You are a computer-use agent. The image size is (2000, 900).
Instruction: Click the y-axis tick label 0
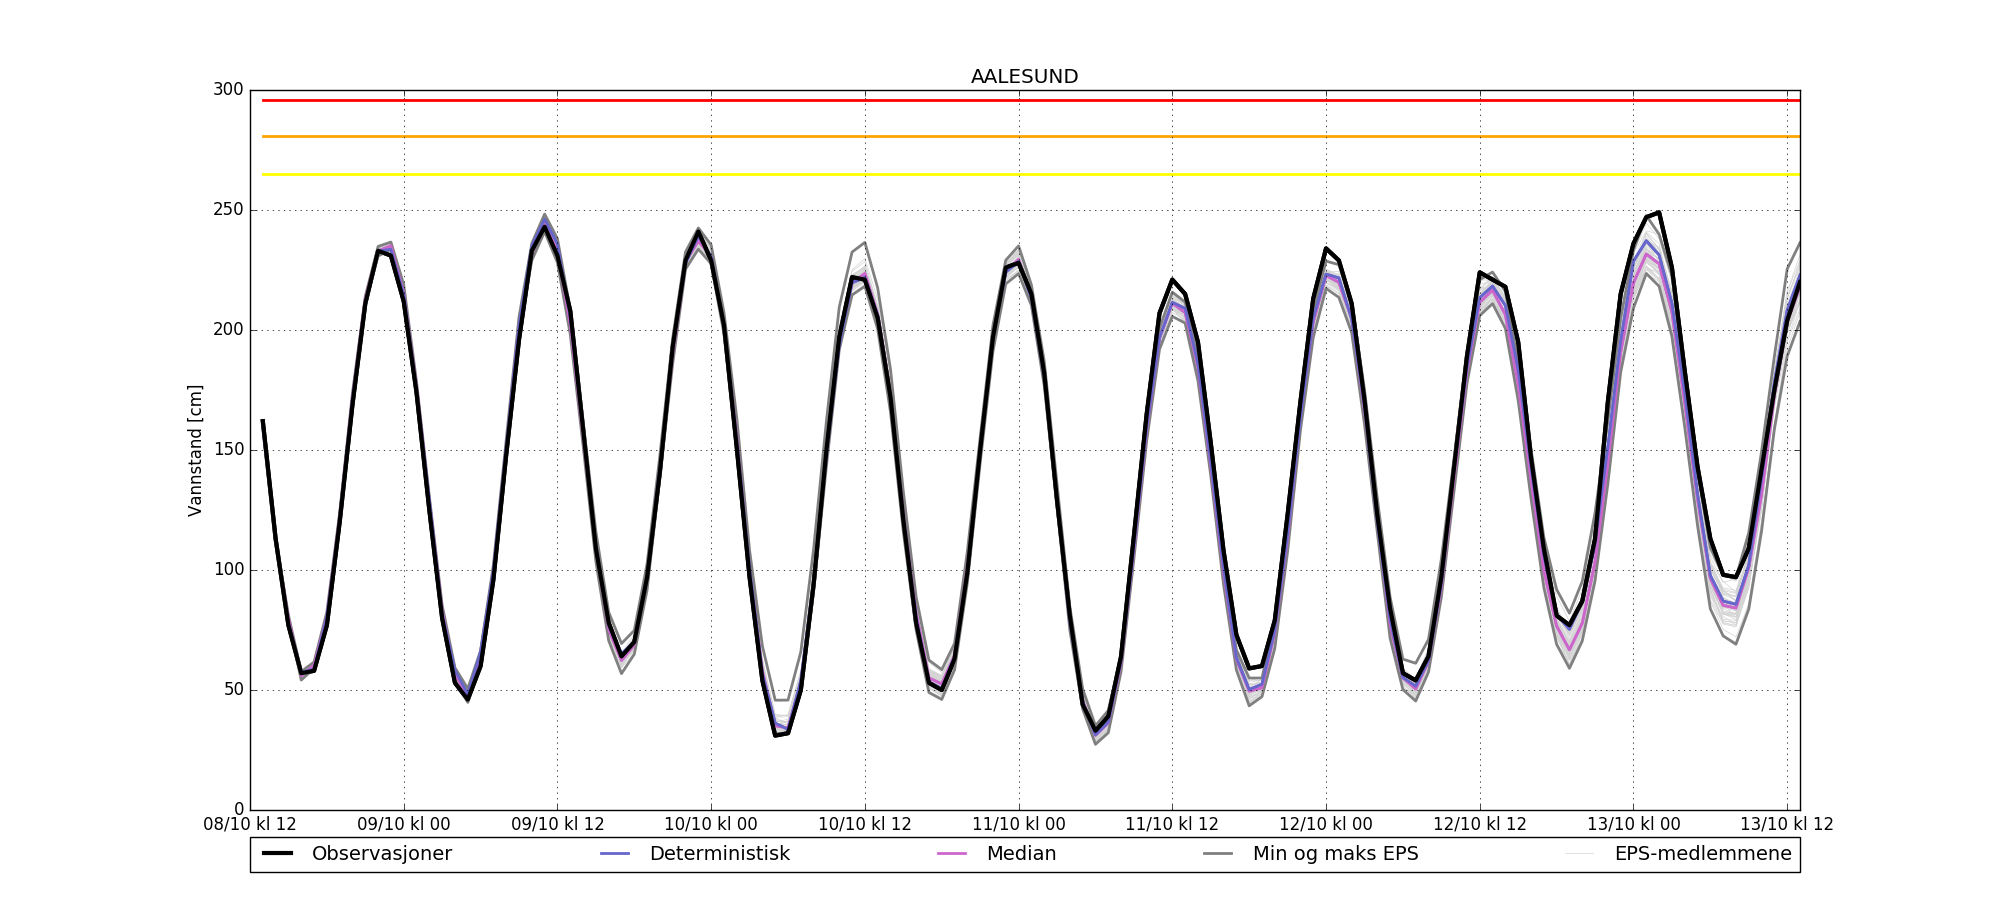pos(239,810)
